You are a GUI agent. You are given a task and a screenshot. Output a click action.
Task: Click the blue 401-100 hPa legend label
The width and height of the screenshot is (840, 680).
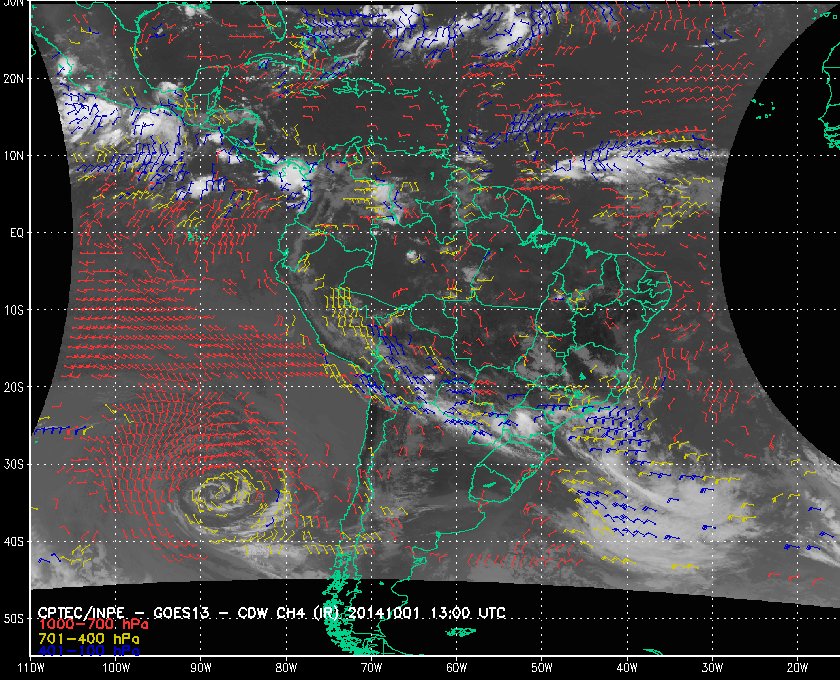tap(89, 651)
